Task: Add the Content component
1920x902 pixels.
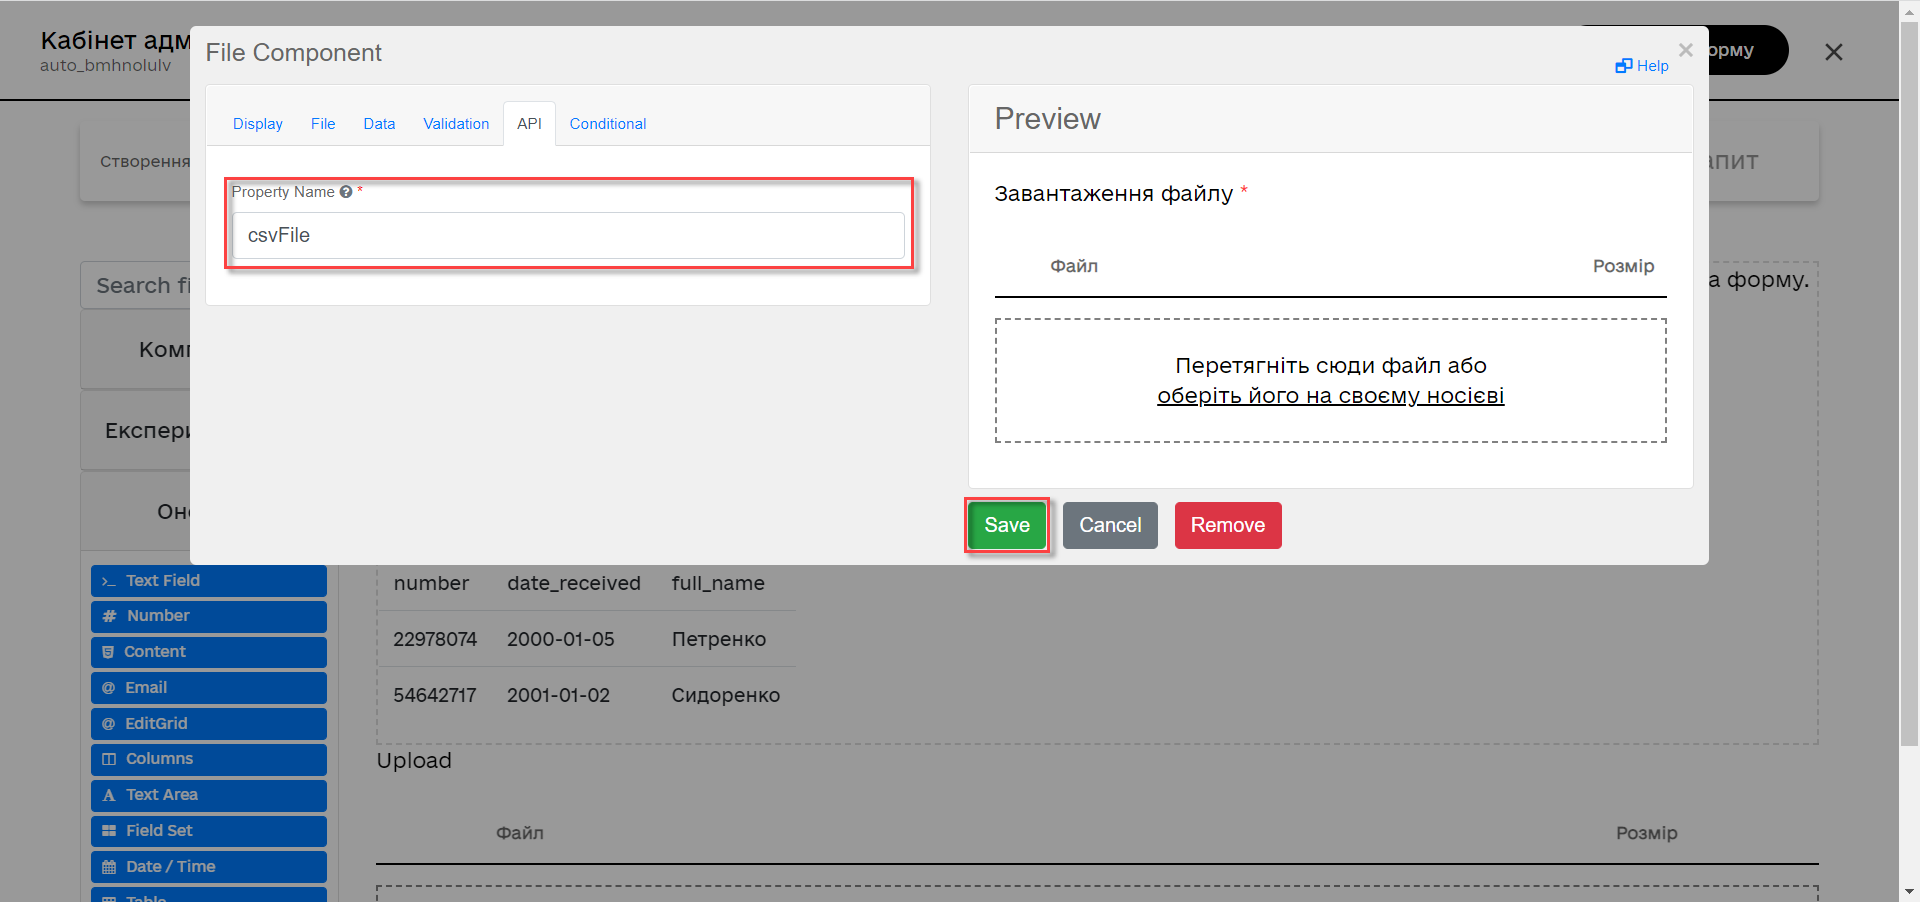Action: coord(209,652)
